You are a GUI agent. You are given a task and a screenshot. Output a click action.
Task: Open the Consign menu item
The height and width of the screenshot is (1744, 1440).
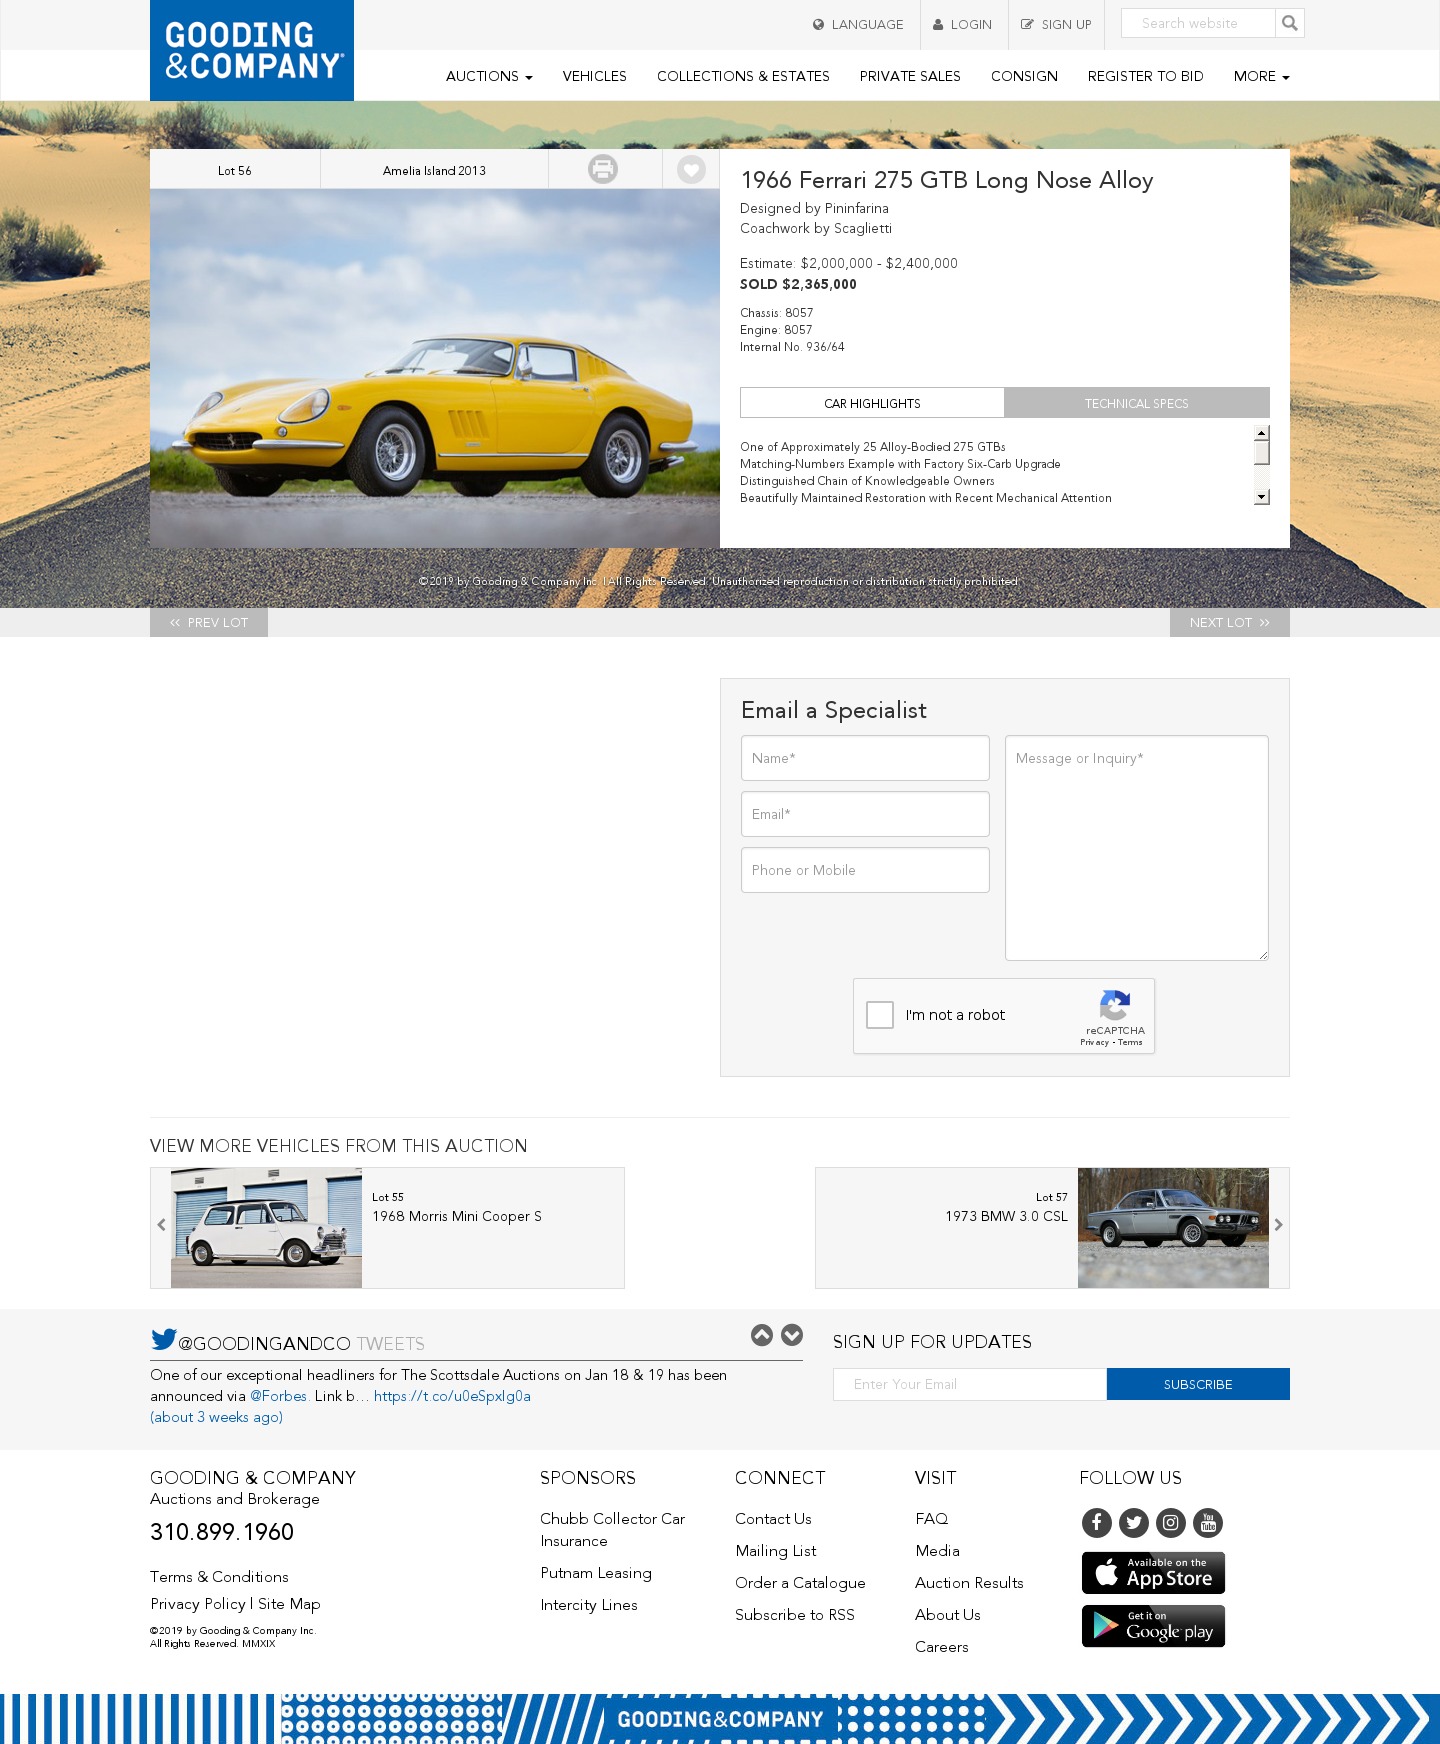1024,76
